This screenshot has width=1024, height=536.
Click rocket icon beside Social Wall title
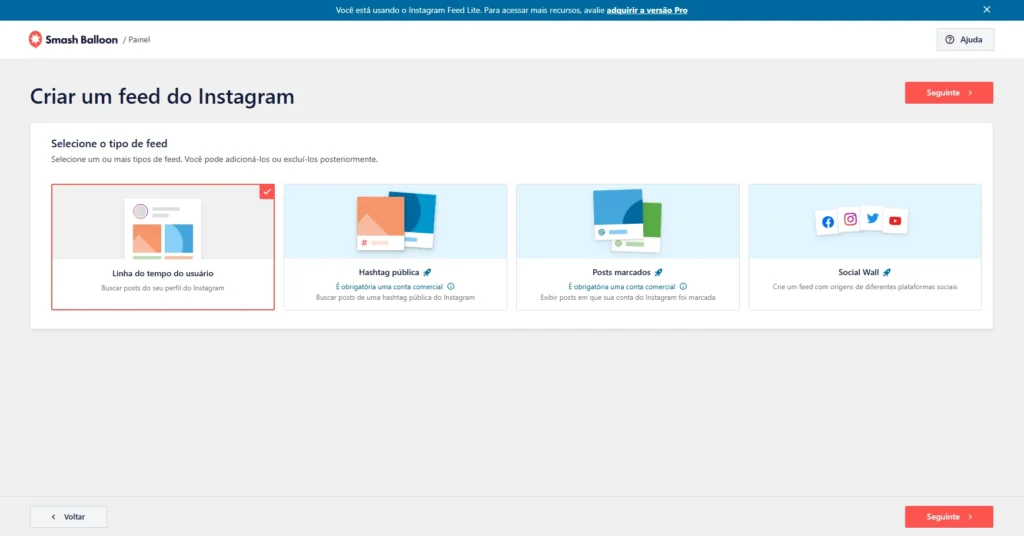[886, 272]
